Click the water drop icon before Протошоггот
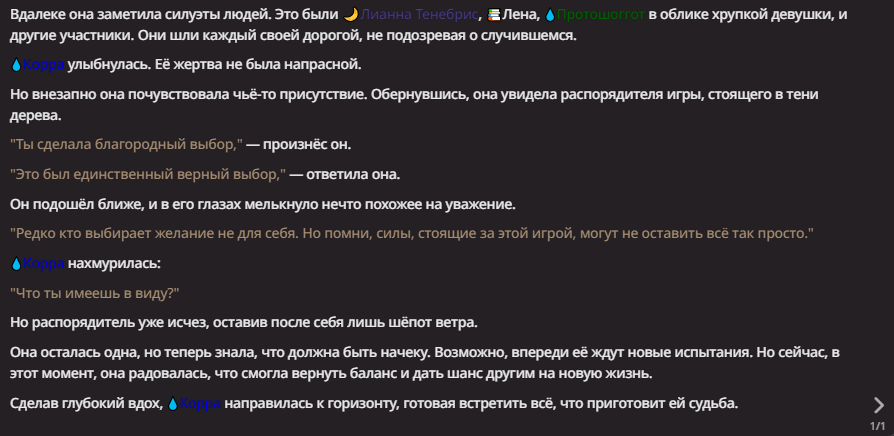The height and width of the screenshot is (436, 894). coord(550,15)
